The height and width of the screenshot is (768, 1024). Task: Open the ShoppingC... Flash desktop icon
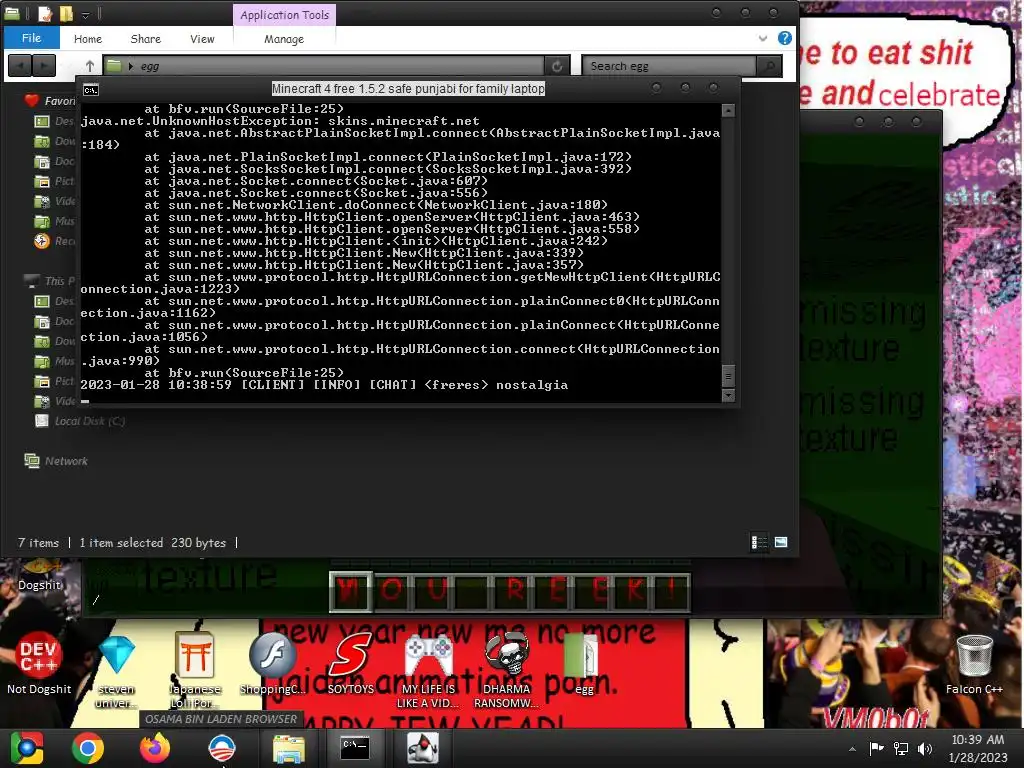point(272,663)
